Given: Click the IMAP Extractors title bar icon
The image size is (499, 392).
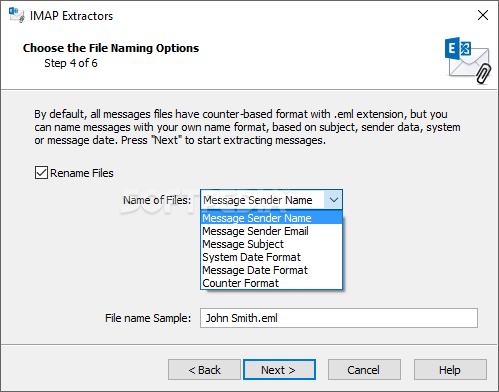Looking at the screenshot, I should [x=17, y=15].
